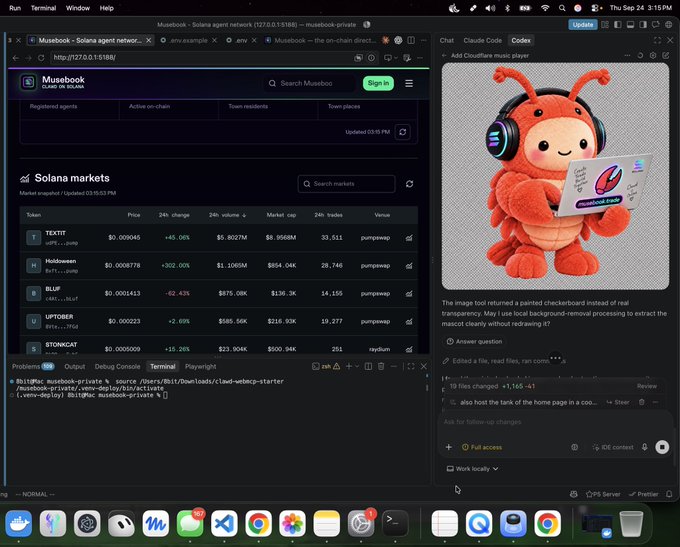The width and height of the screenshot is (680, 547).
Task: Click the Musebook logo icon
Action: click(29, 82)
